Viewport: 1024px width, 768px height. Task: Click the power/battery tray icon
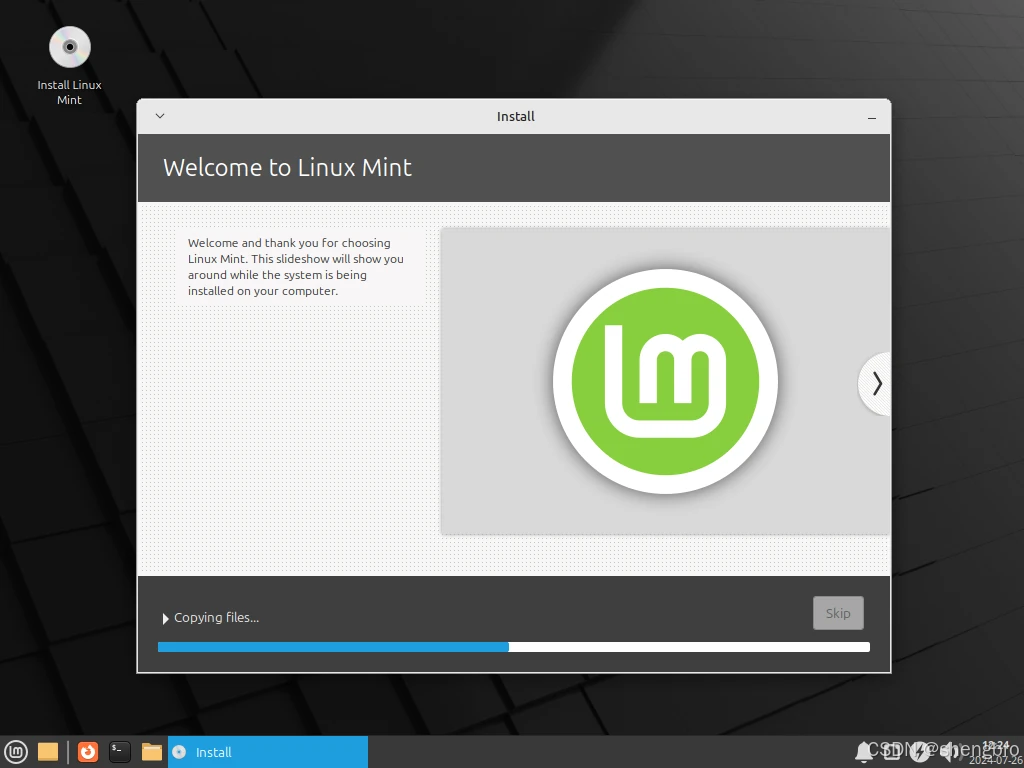coord(920,751)
